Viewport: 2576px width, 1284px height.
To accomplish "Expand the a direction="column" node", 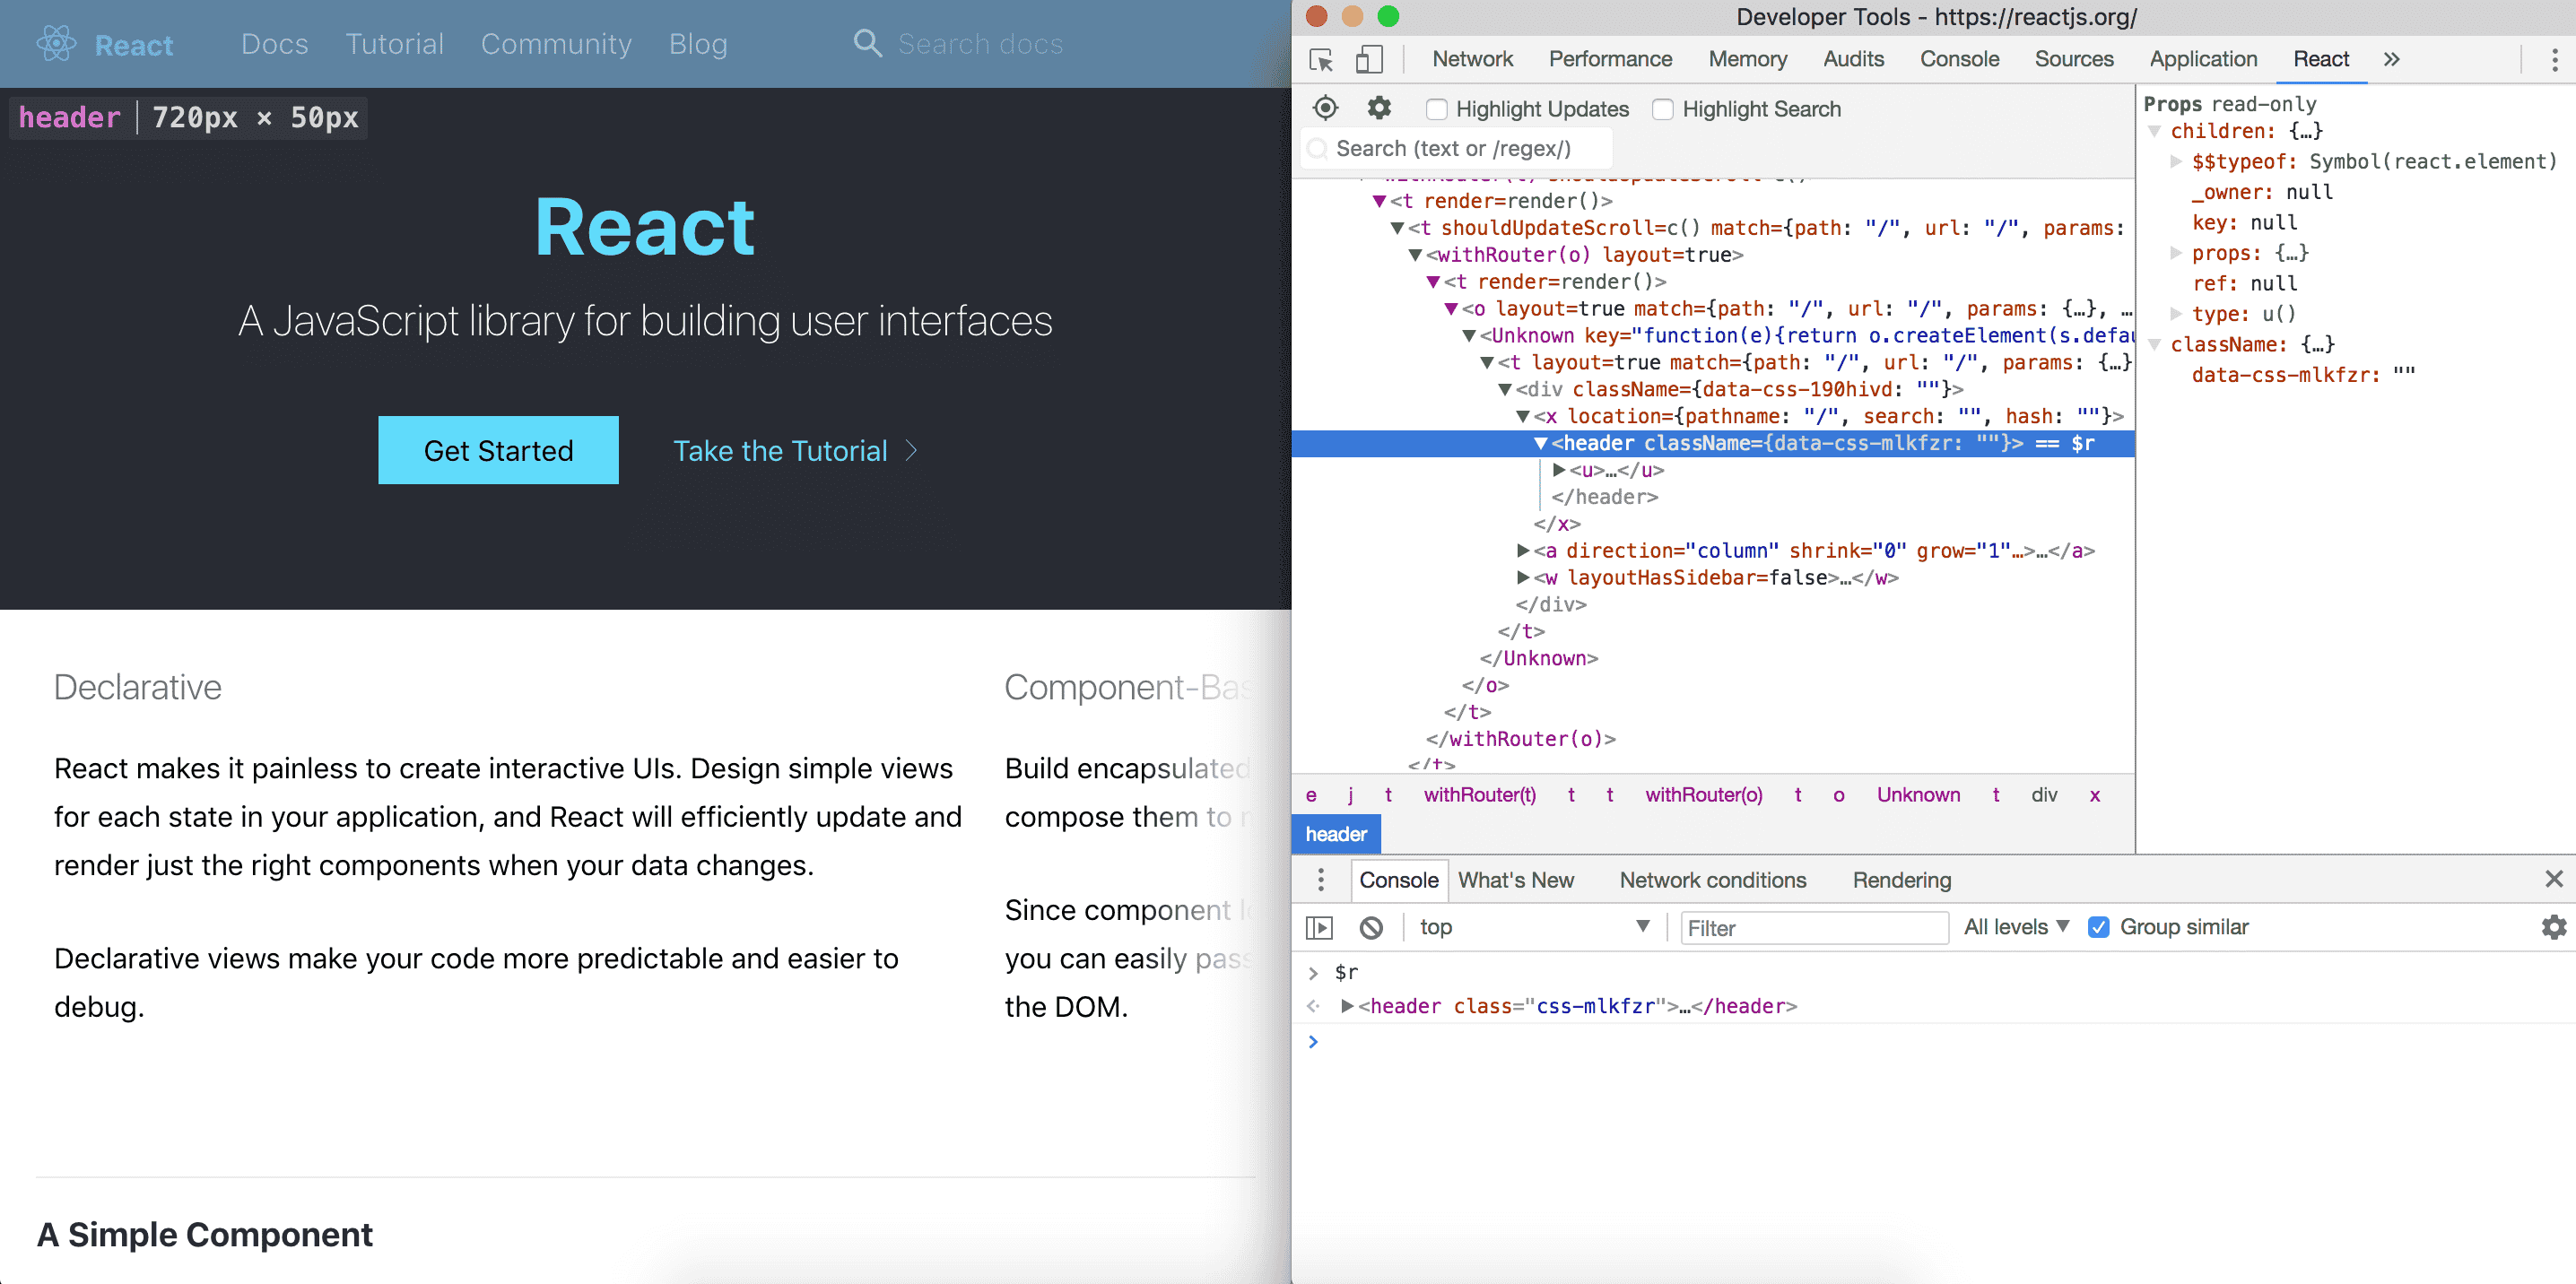I will (x=1523, y=550).
